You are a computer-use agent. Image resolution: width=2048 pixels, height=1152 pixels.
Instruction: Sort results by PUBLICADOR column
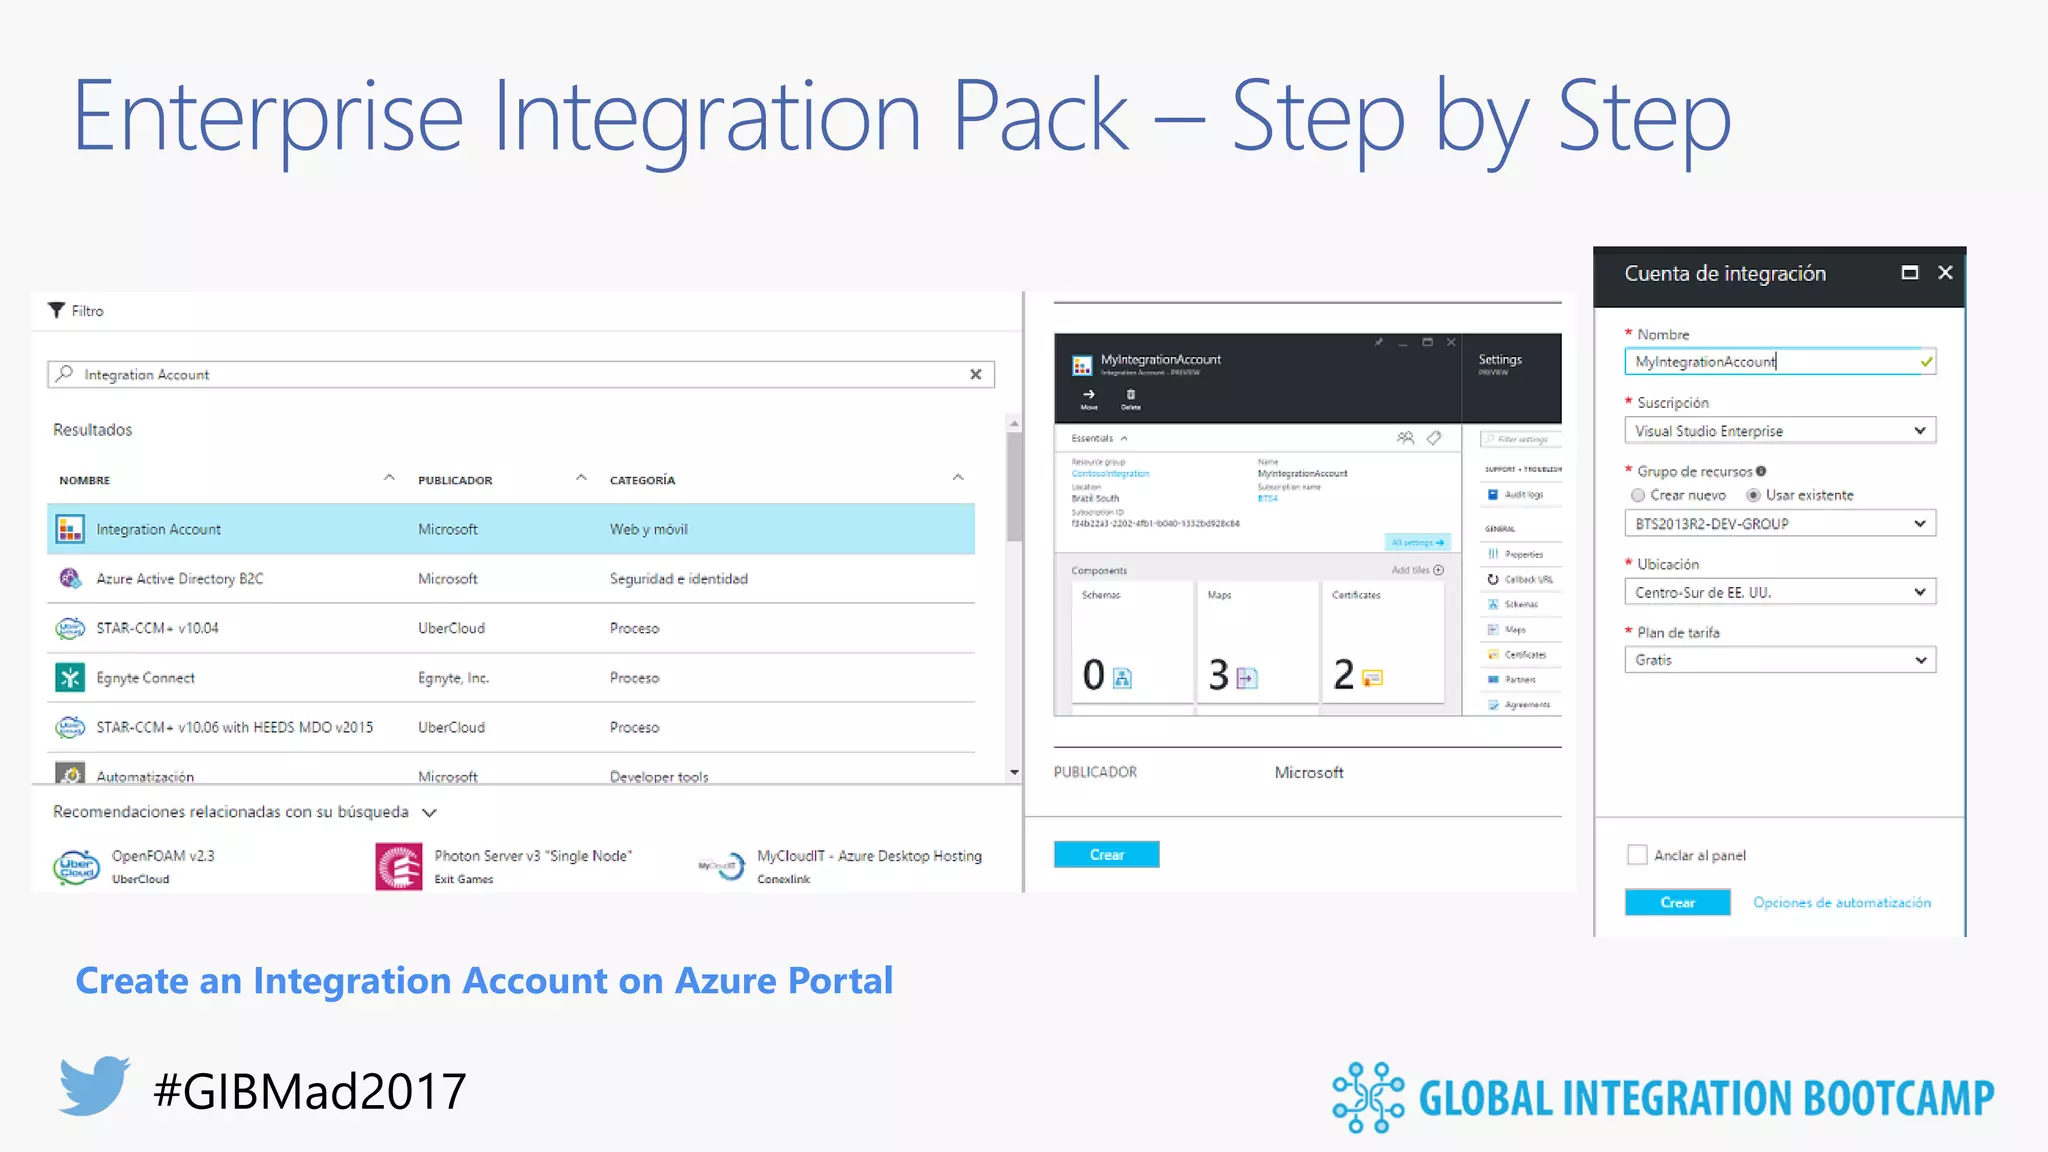455,480
